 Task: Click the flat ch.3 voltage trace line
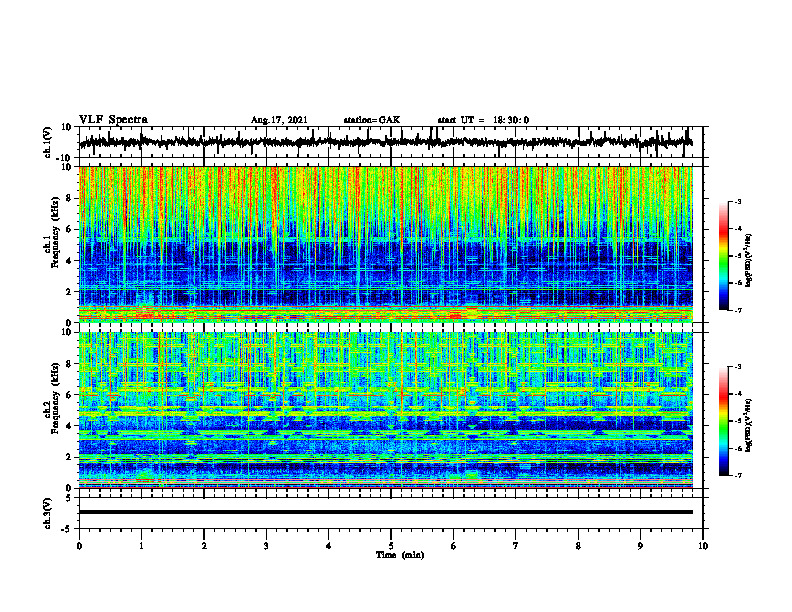pyautogui.click(x=385, y=512)
